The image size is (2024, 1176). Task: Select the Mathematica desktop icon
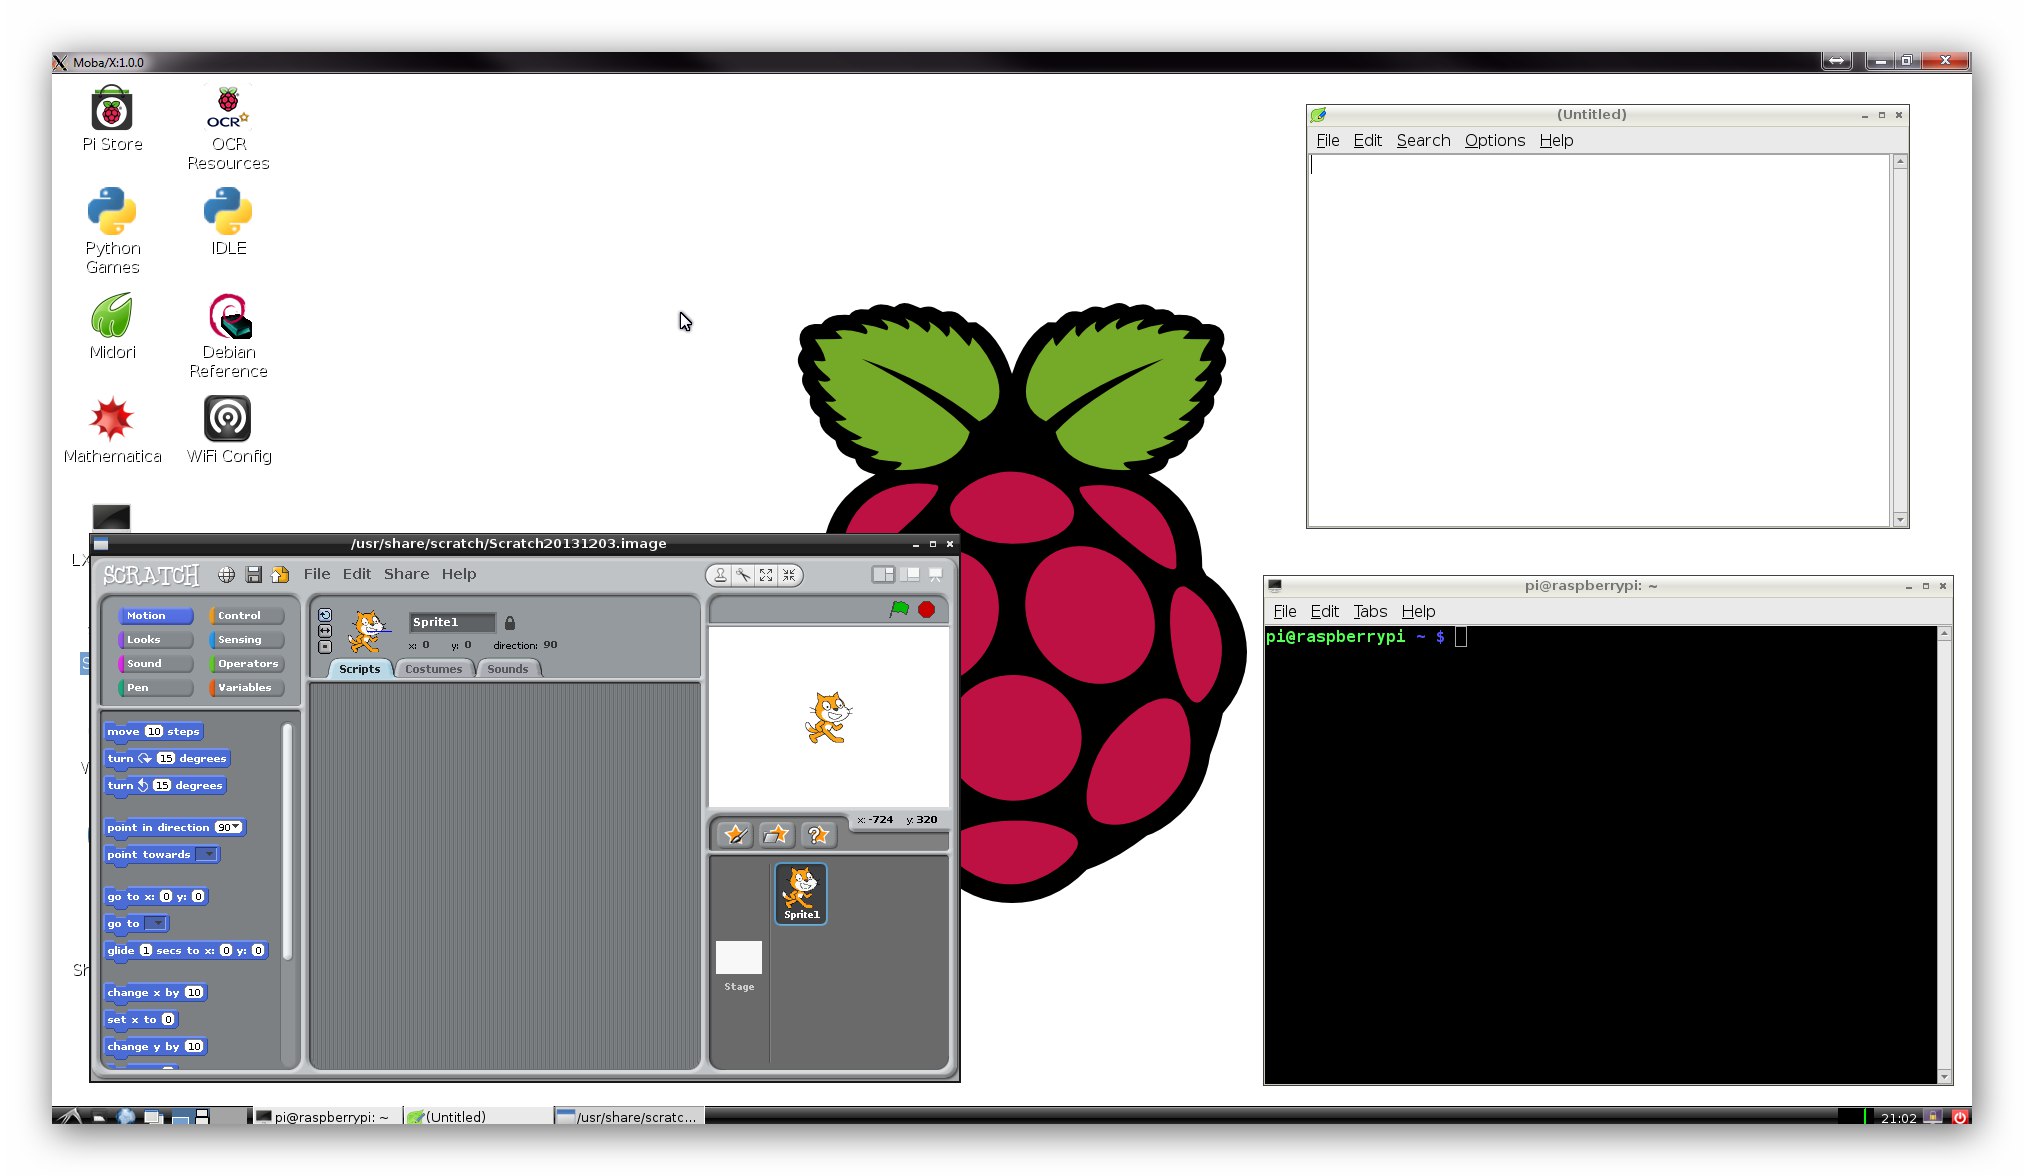click(112, 430)
